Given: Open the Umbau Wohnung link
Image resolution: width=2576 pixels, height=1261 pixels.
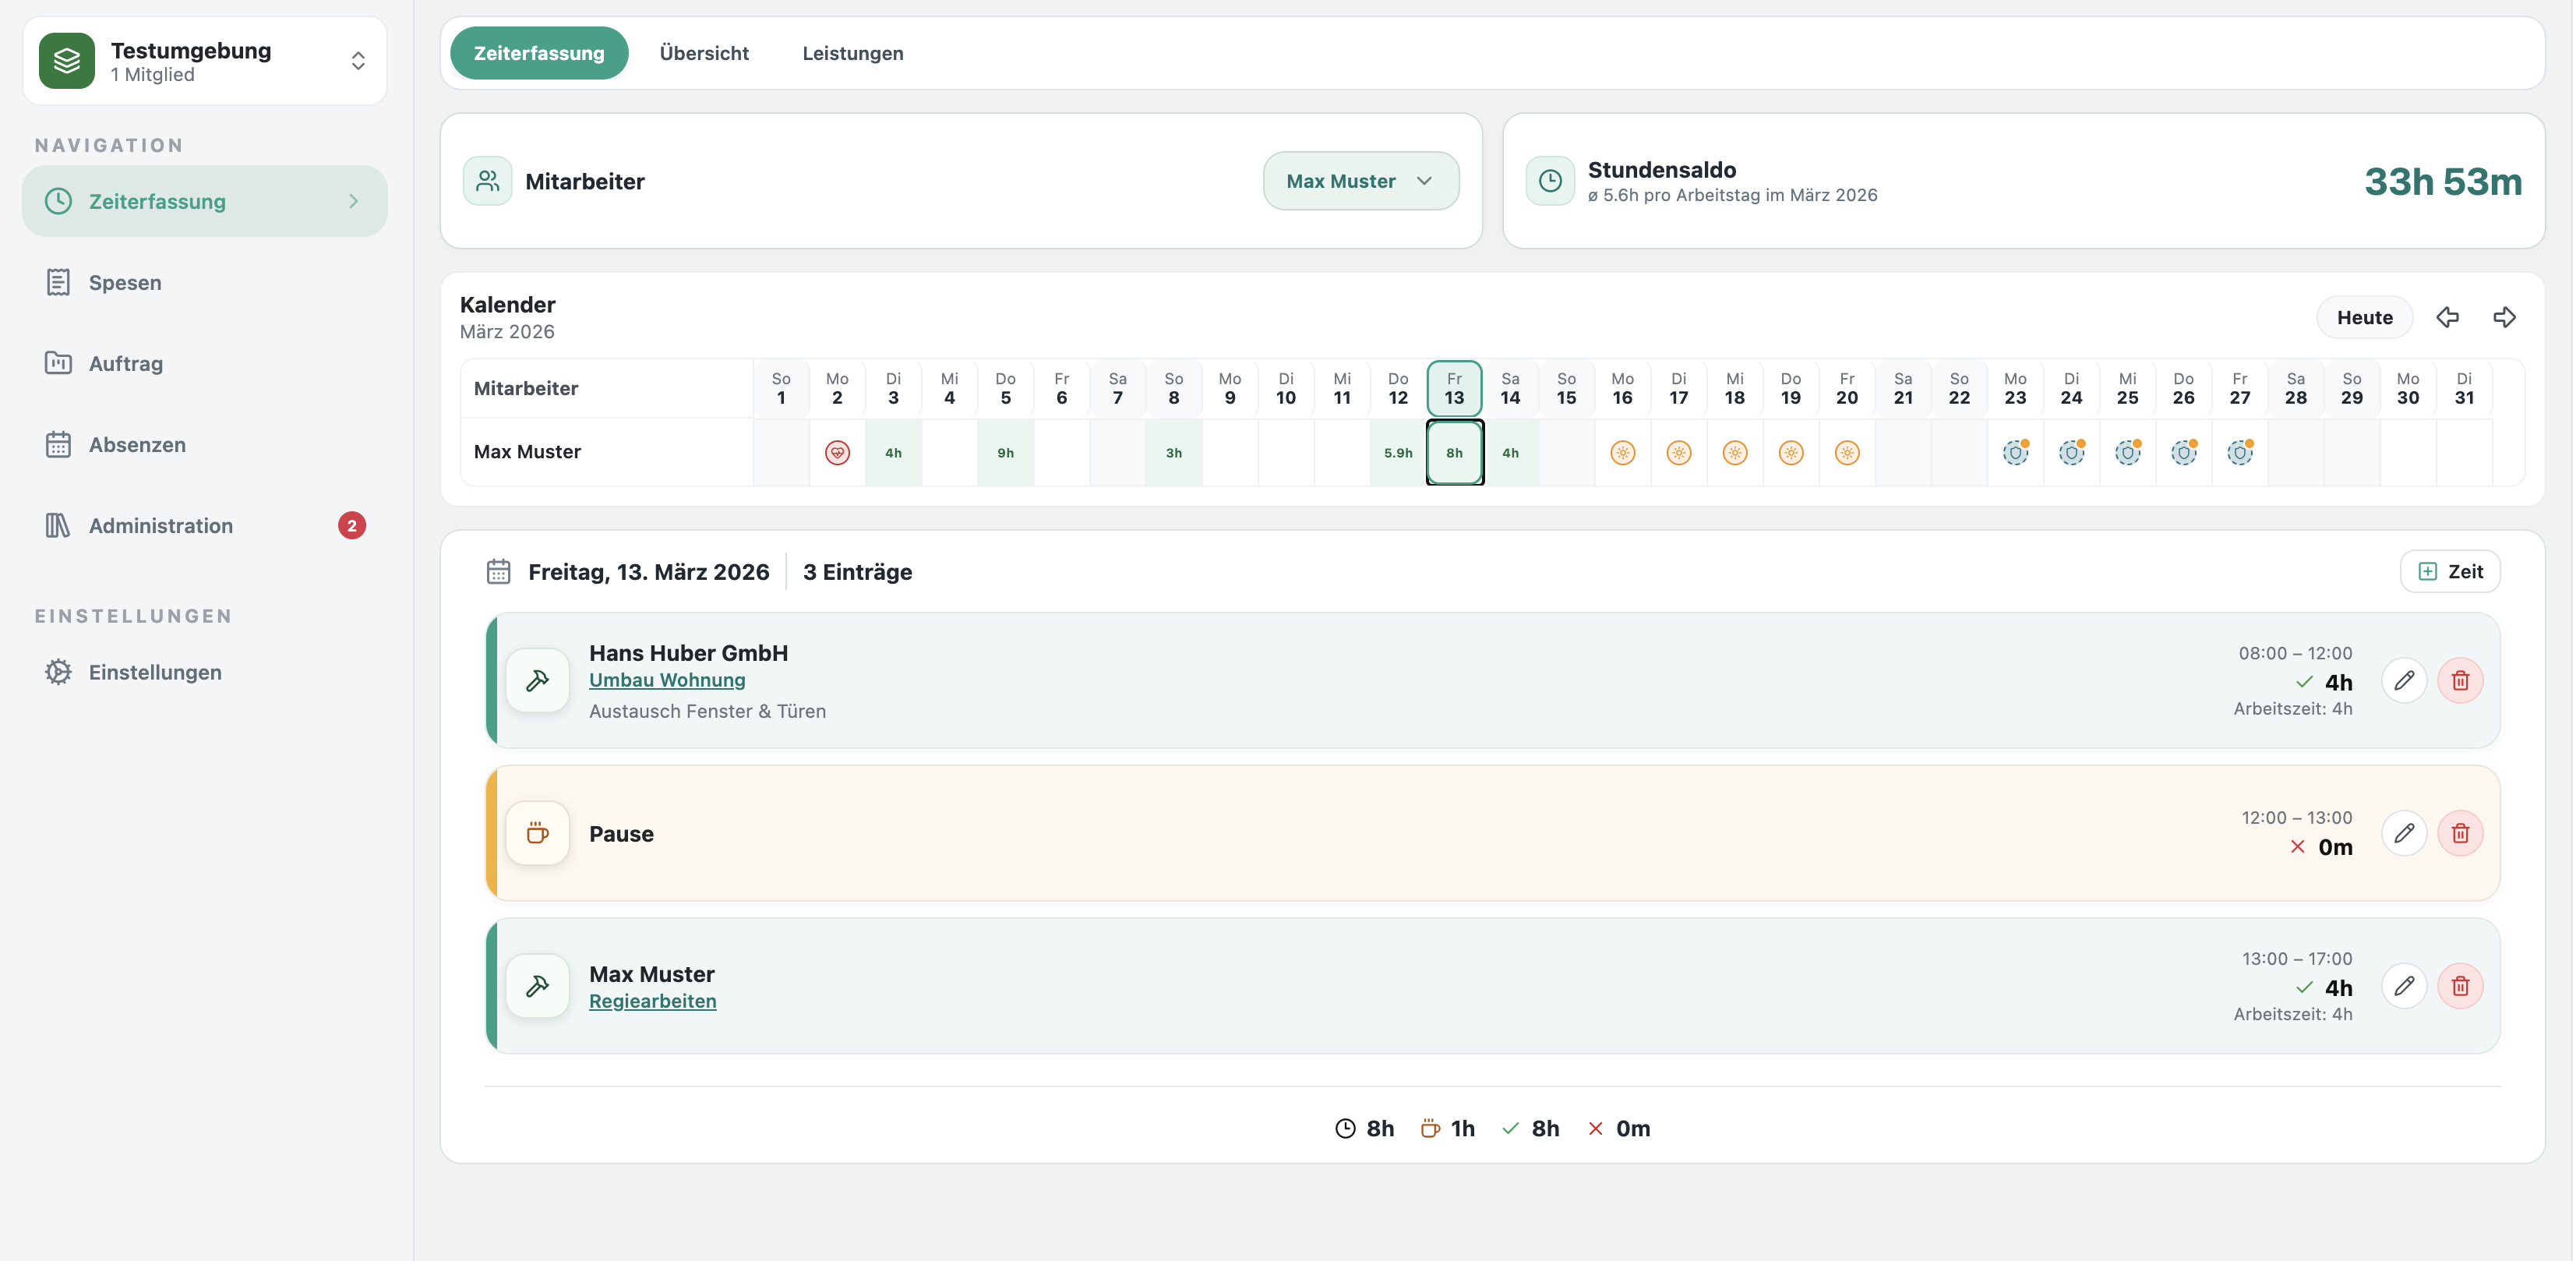Looking at the screenshot, I should click(667, 680).
